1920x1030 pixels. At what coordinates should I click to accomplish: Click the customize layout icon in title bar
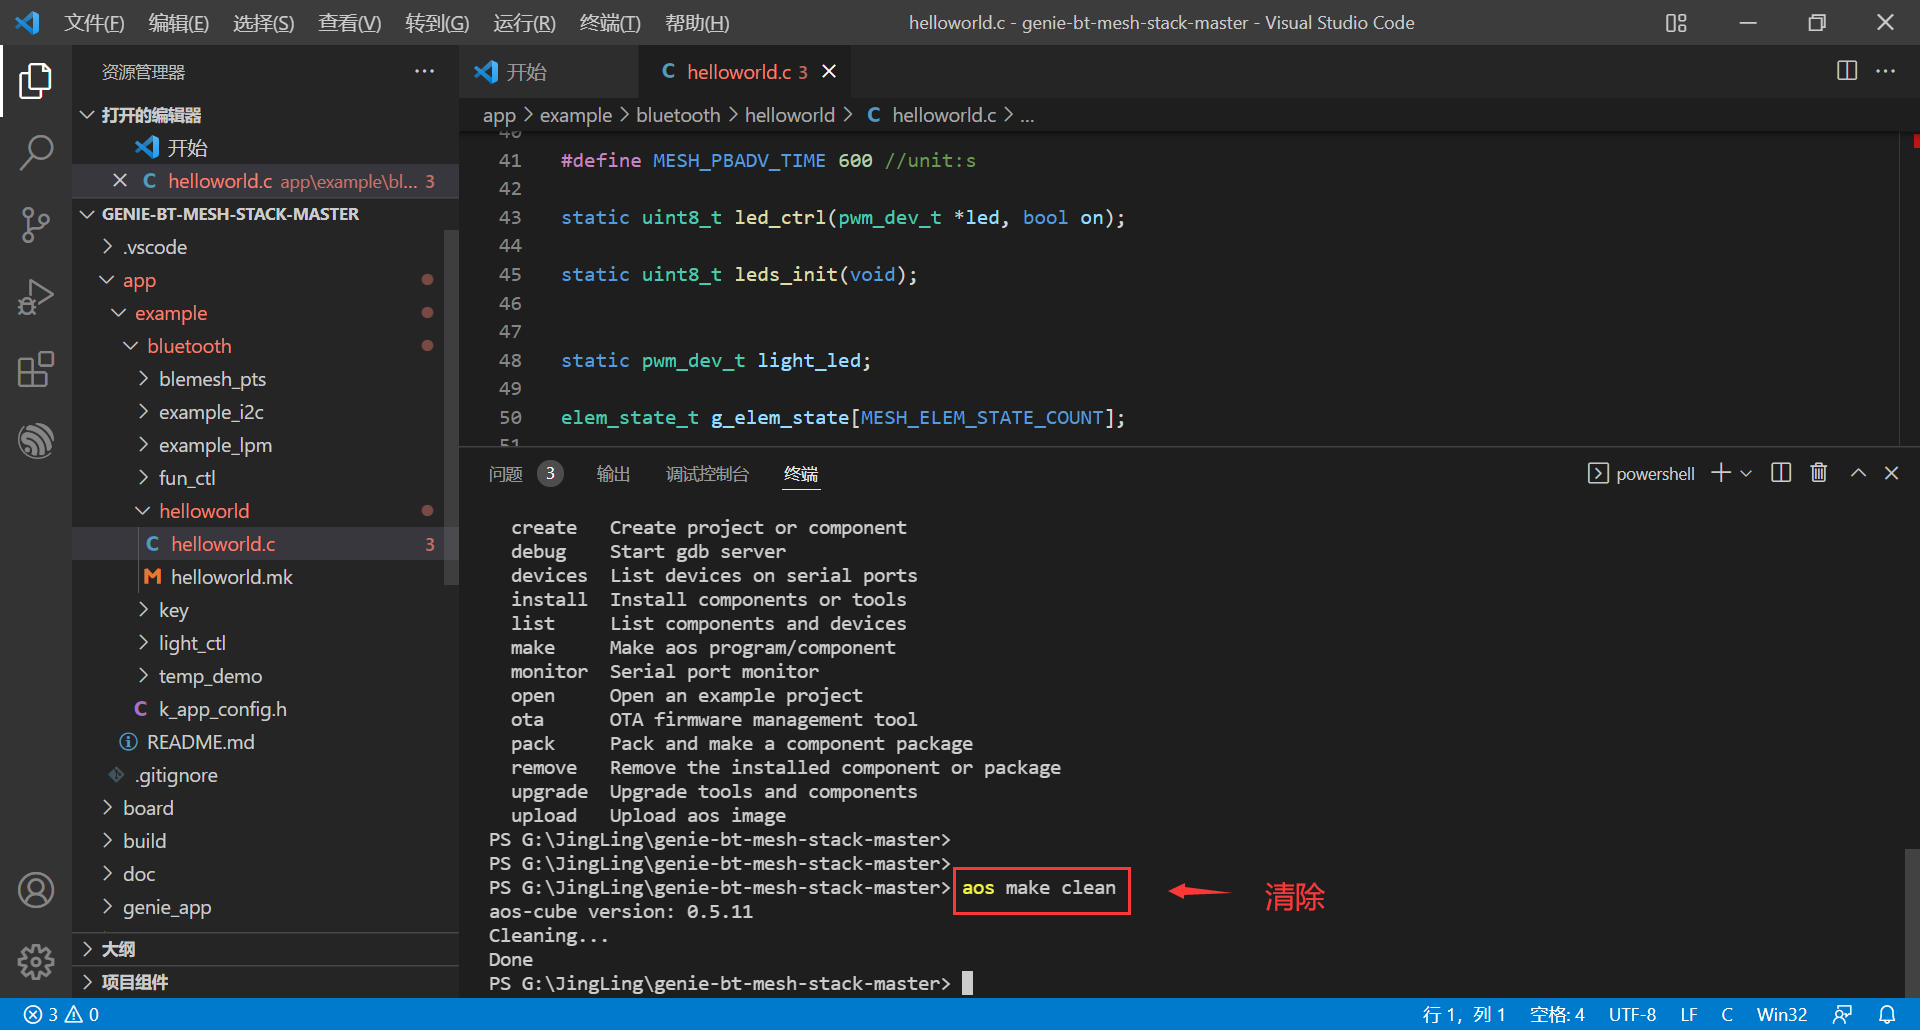tap(1676, 22)
